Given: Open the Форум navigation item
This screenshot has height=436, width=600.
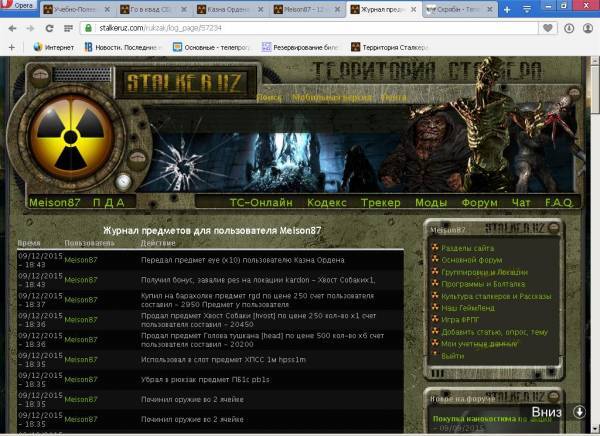Looking at the screenshot, I should pyautogui.click(x=479, y=202).
